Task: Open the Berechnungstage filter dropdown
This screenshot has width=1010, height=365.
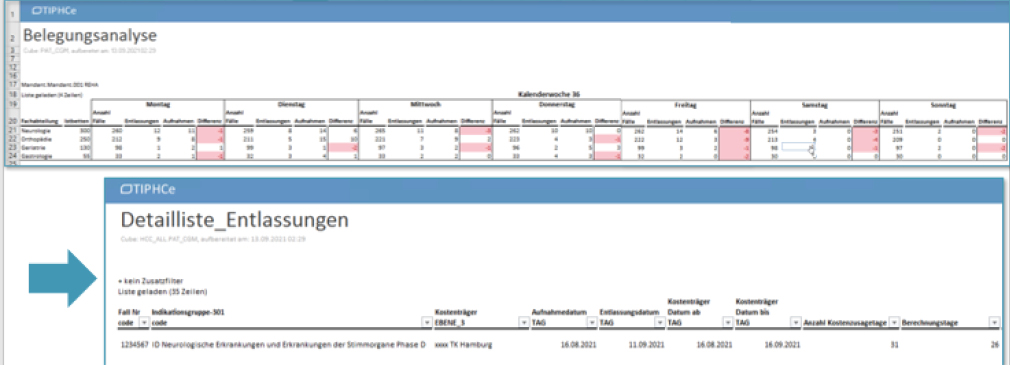Action: [x=994, y=322]
